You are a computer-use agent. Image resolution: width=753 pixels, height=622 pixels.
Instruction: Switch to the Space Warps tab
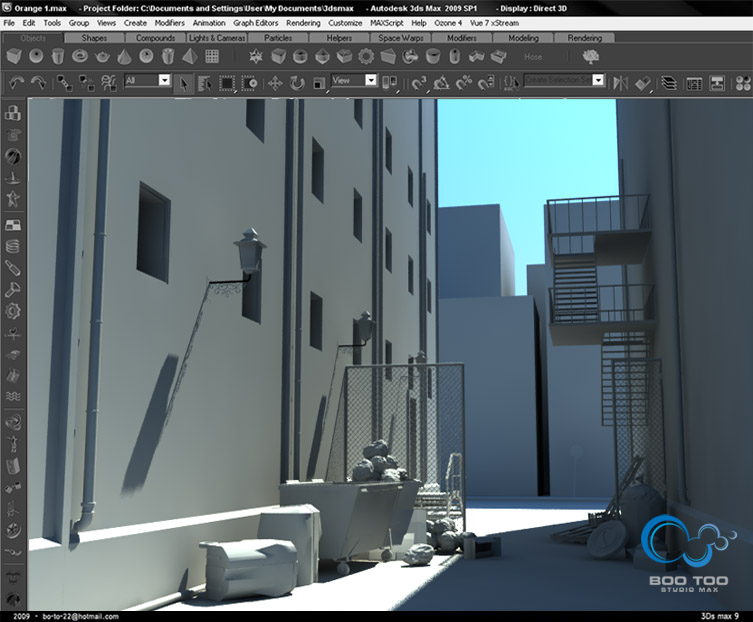click(401, 38)
